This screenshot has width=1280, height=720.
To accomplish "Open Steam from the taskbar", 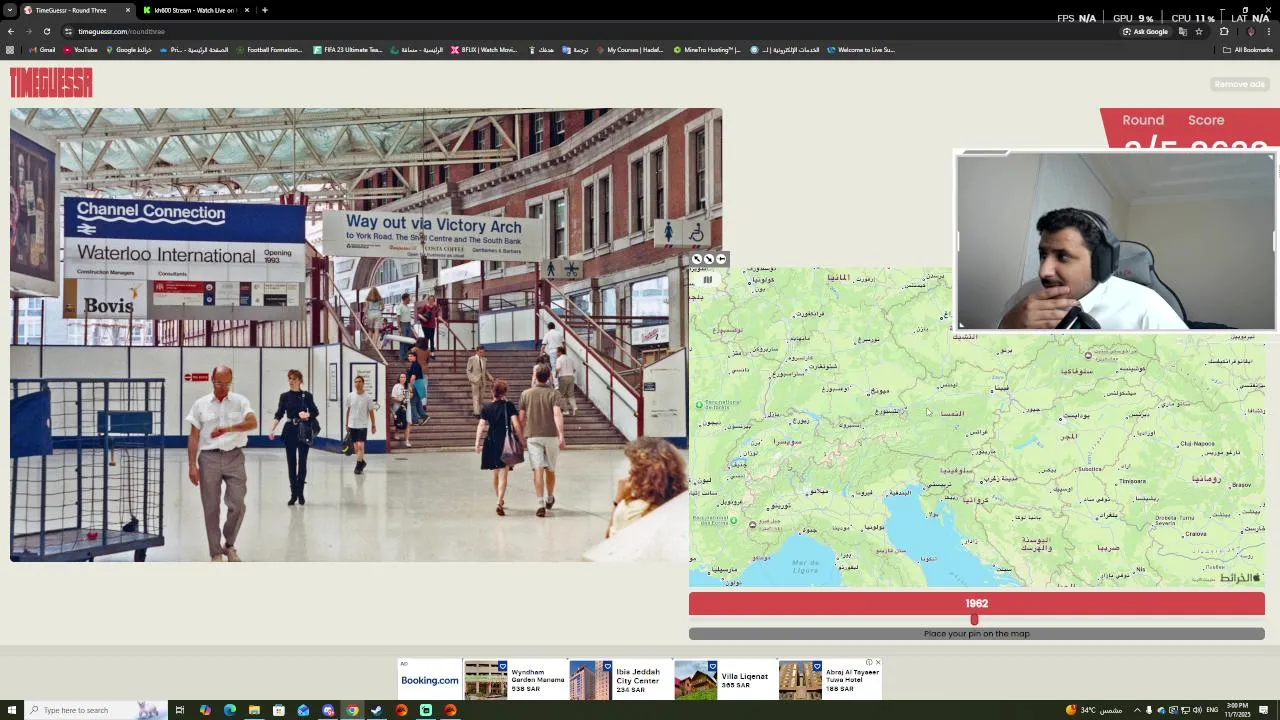I will (x=376, y=710).
